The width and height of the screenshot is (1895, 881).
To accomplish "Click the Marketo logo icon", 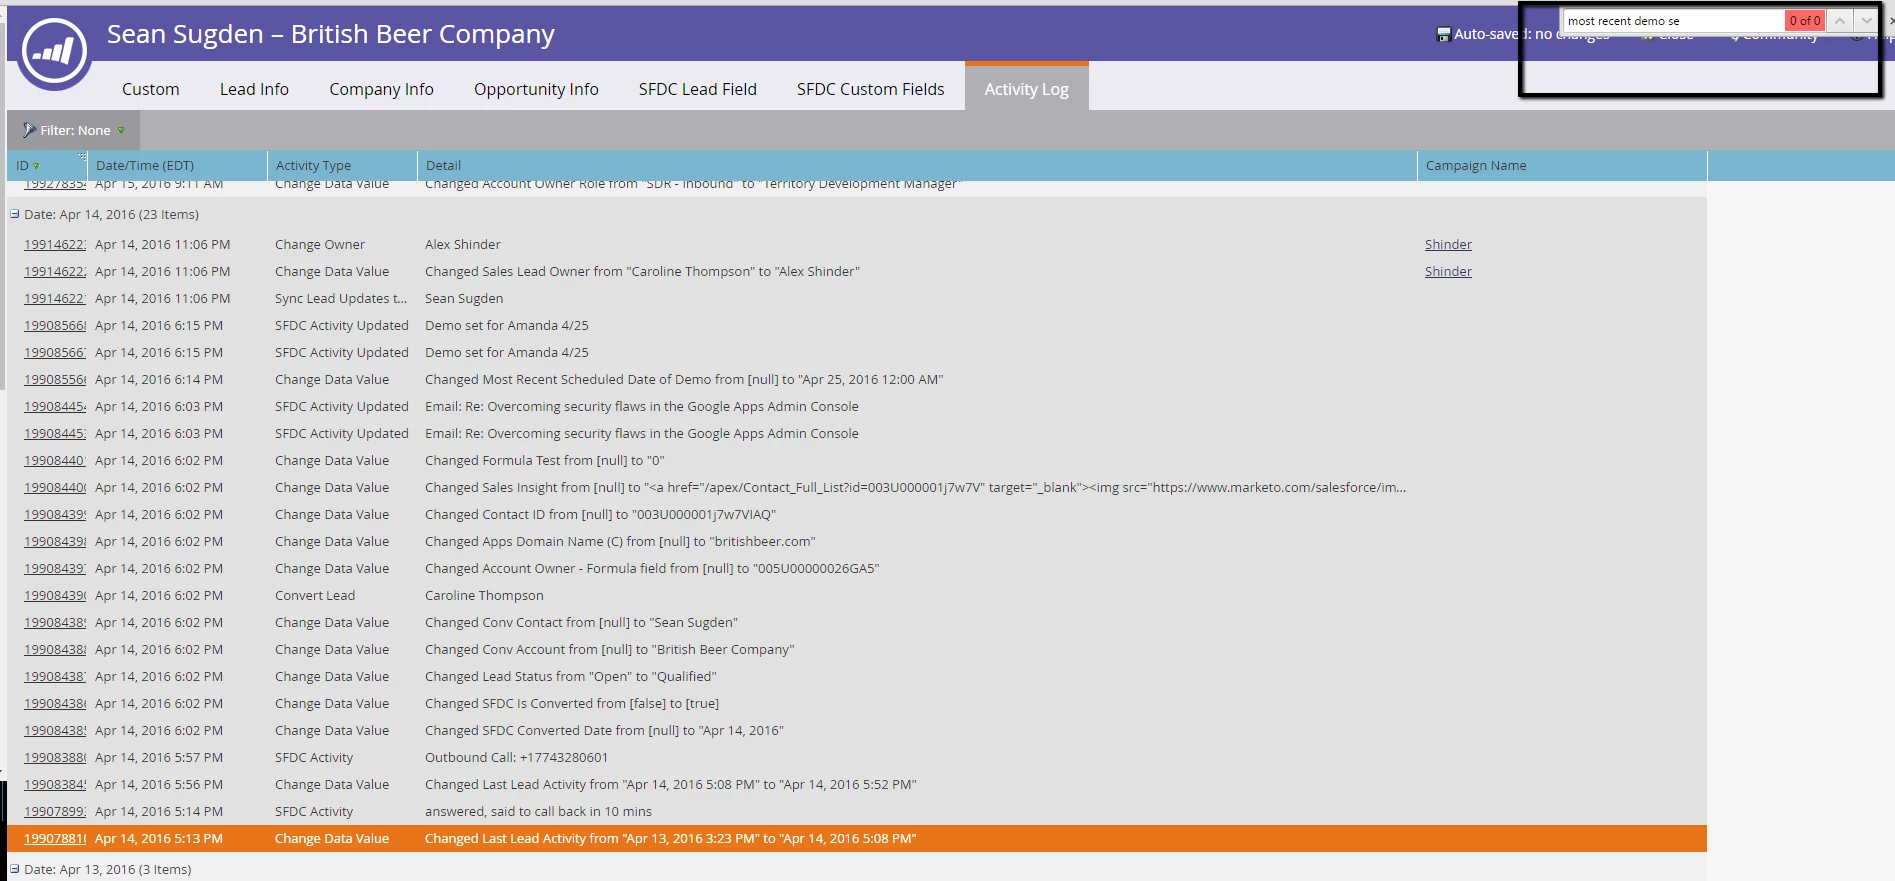I will coord(54,51).
